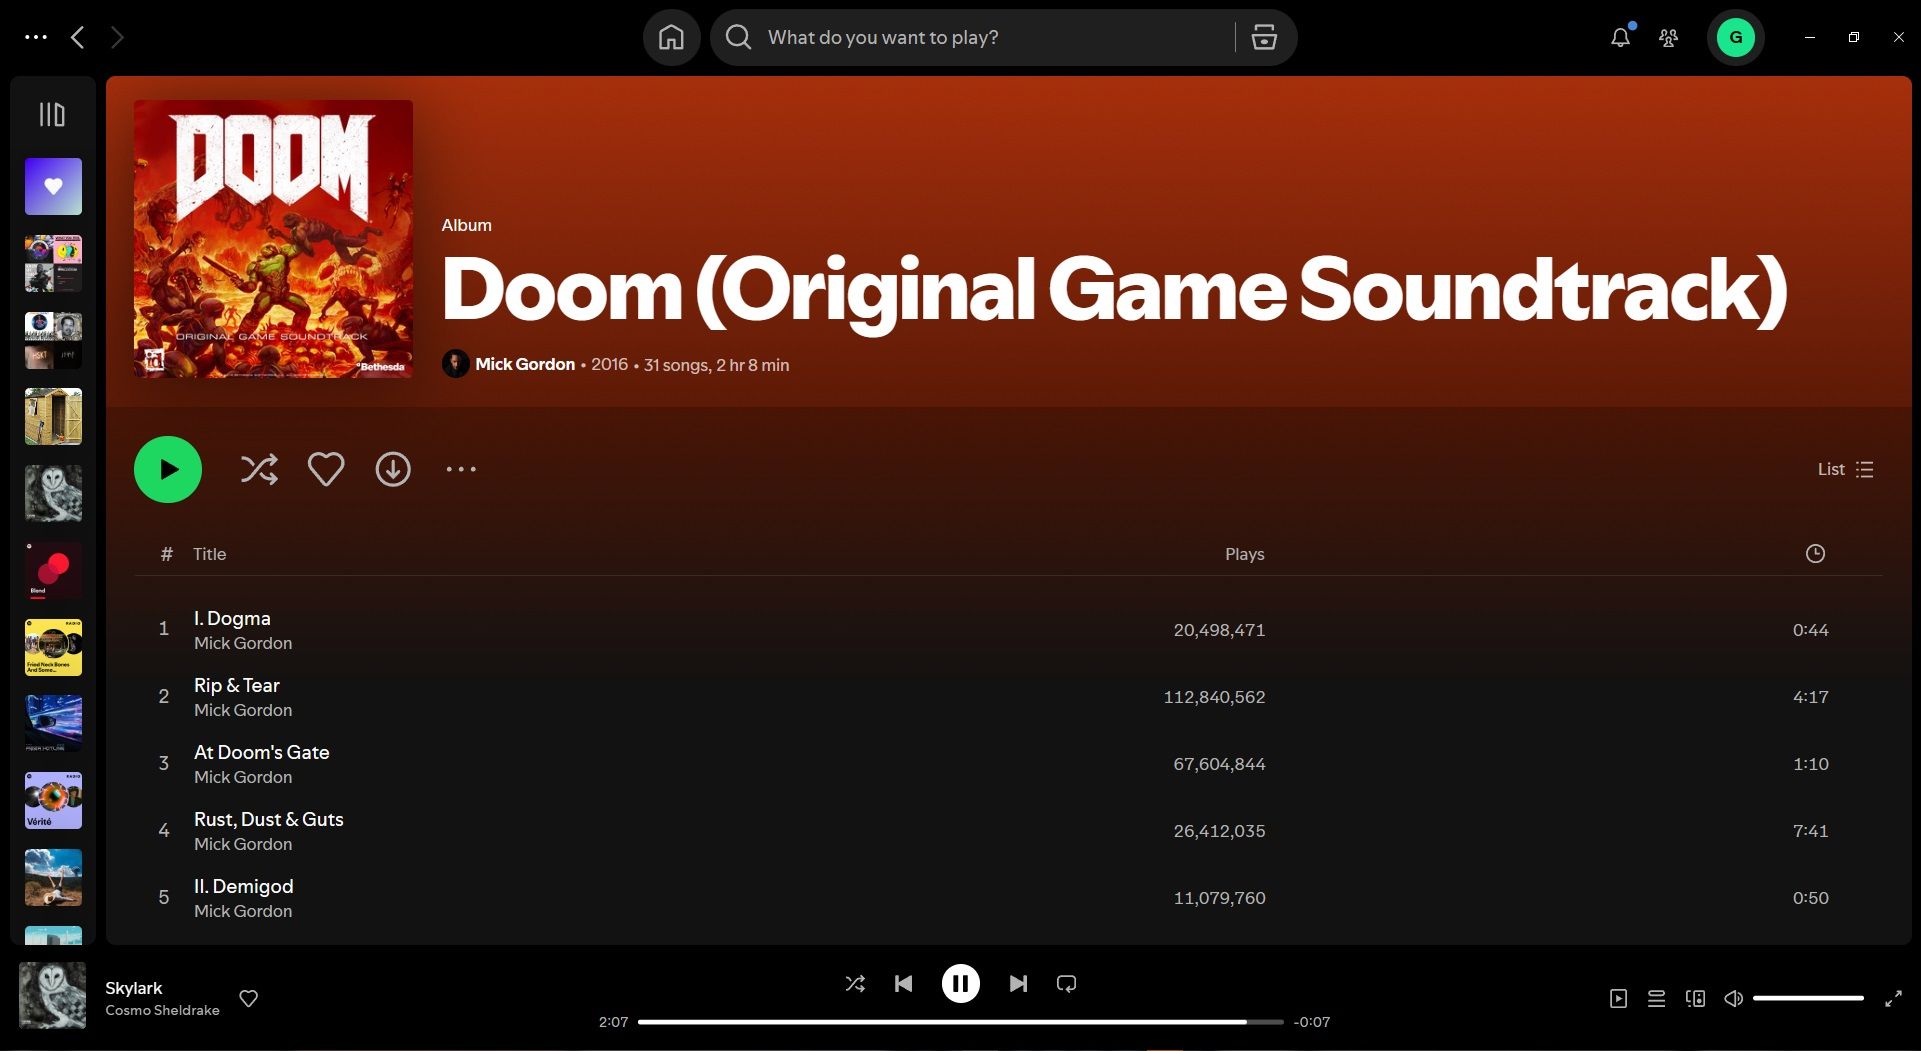Expand Your Library sidebar
Screen dimensions: 1921x1051
(x=52, y=114)
